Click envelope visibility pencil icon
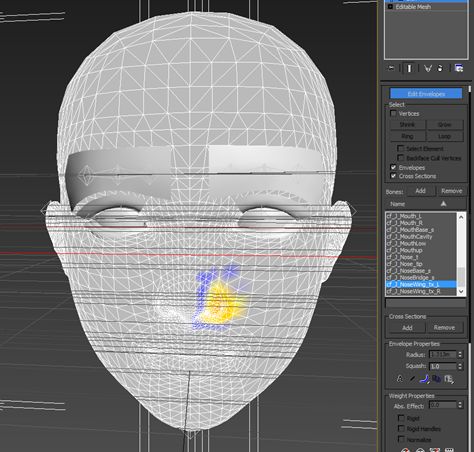Image resolution: width=474 pixels, height=452 pixels. pyautogui.click(x=412, y=379)
